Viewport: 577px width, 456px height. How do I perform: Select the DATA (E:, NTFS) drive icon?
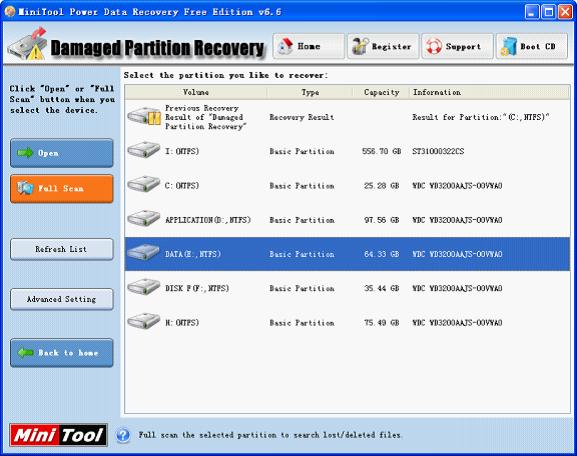[144, 253]
